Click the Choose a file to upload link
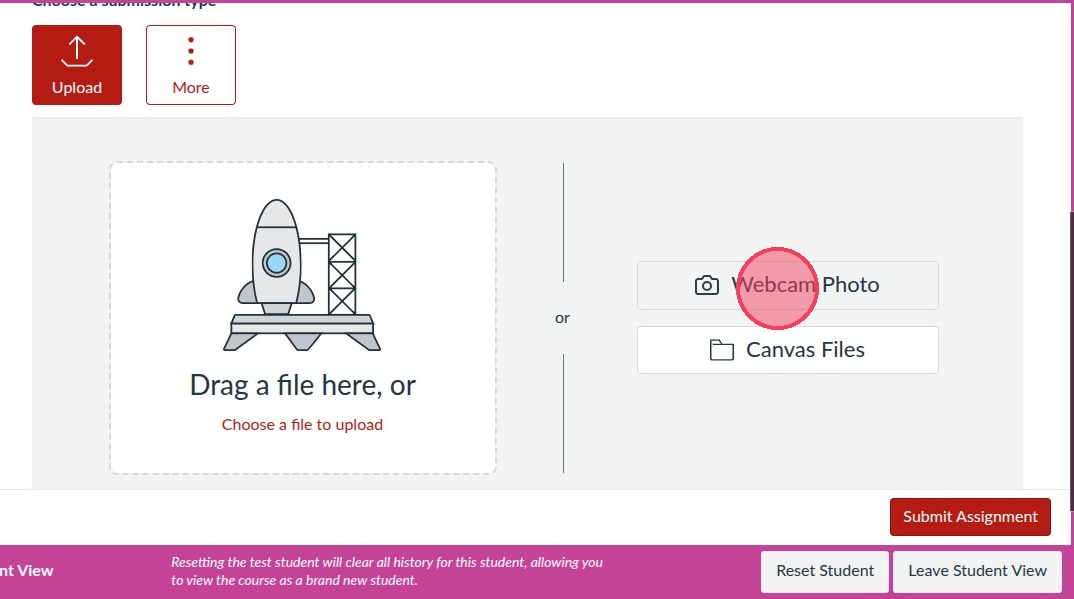1074x599 pixels. (302, 425)
